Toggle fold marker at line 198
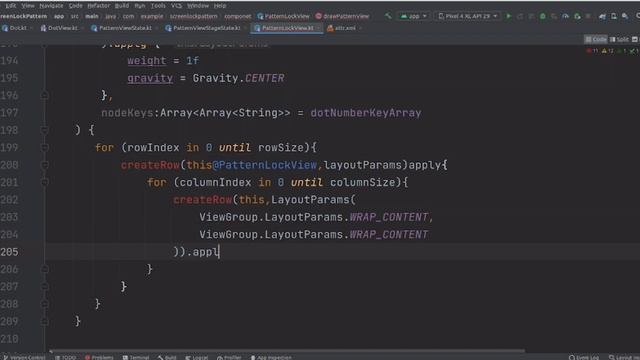The image size is (640, 360). [x=44, y=130]
